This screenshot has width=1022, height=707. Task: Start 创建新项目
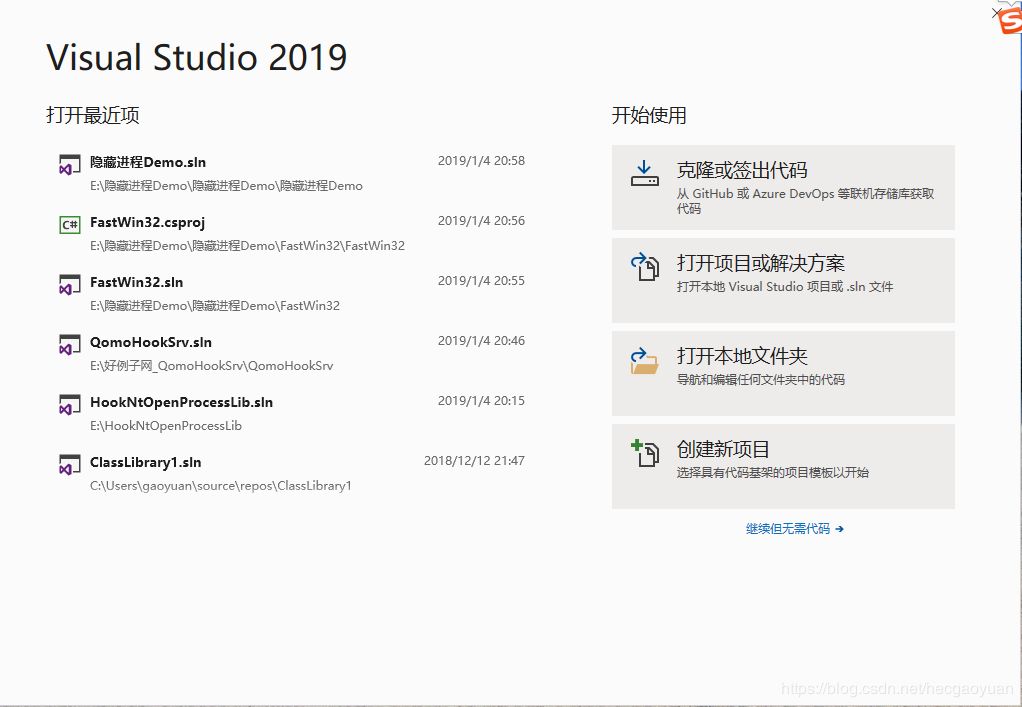[x=783, y=467]
